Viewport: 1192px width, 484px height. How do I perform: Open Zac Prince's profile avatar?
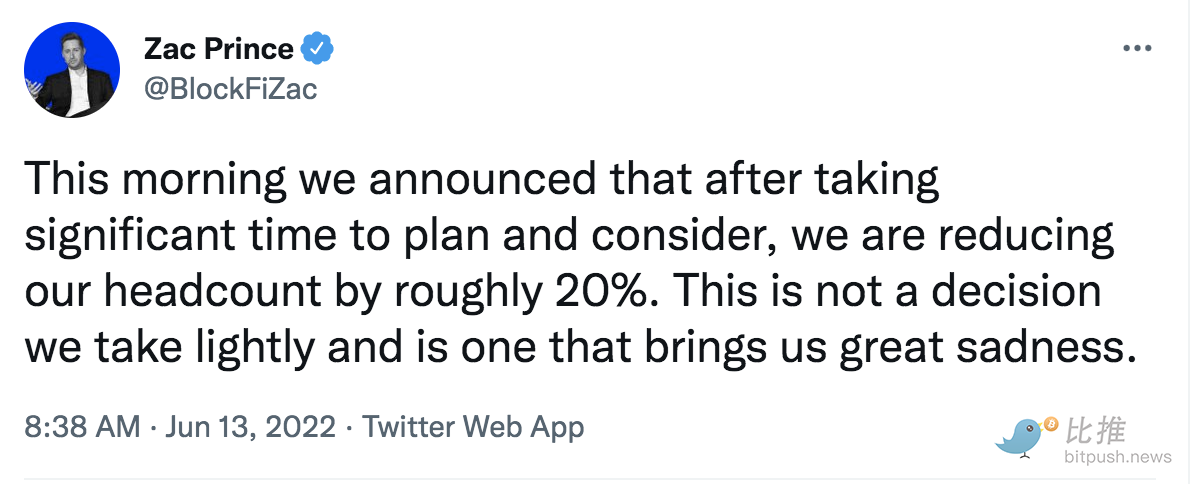[x=72, y=70]
